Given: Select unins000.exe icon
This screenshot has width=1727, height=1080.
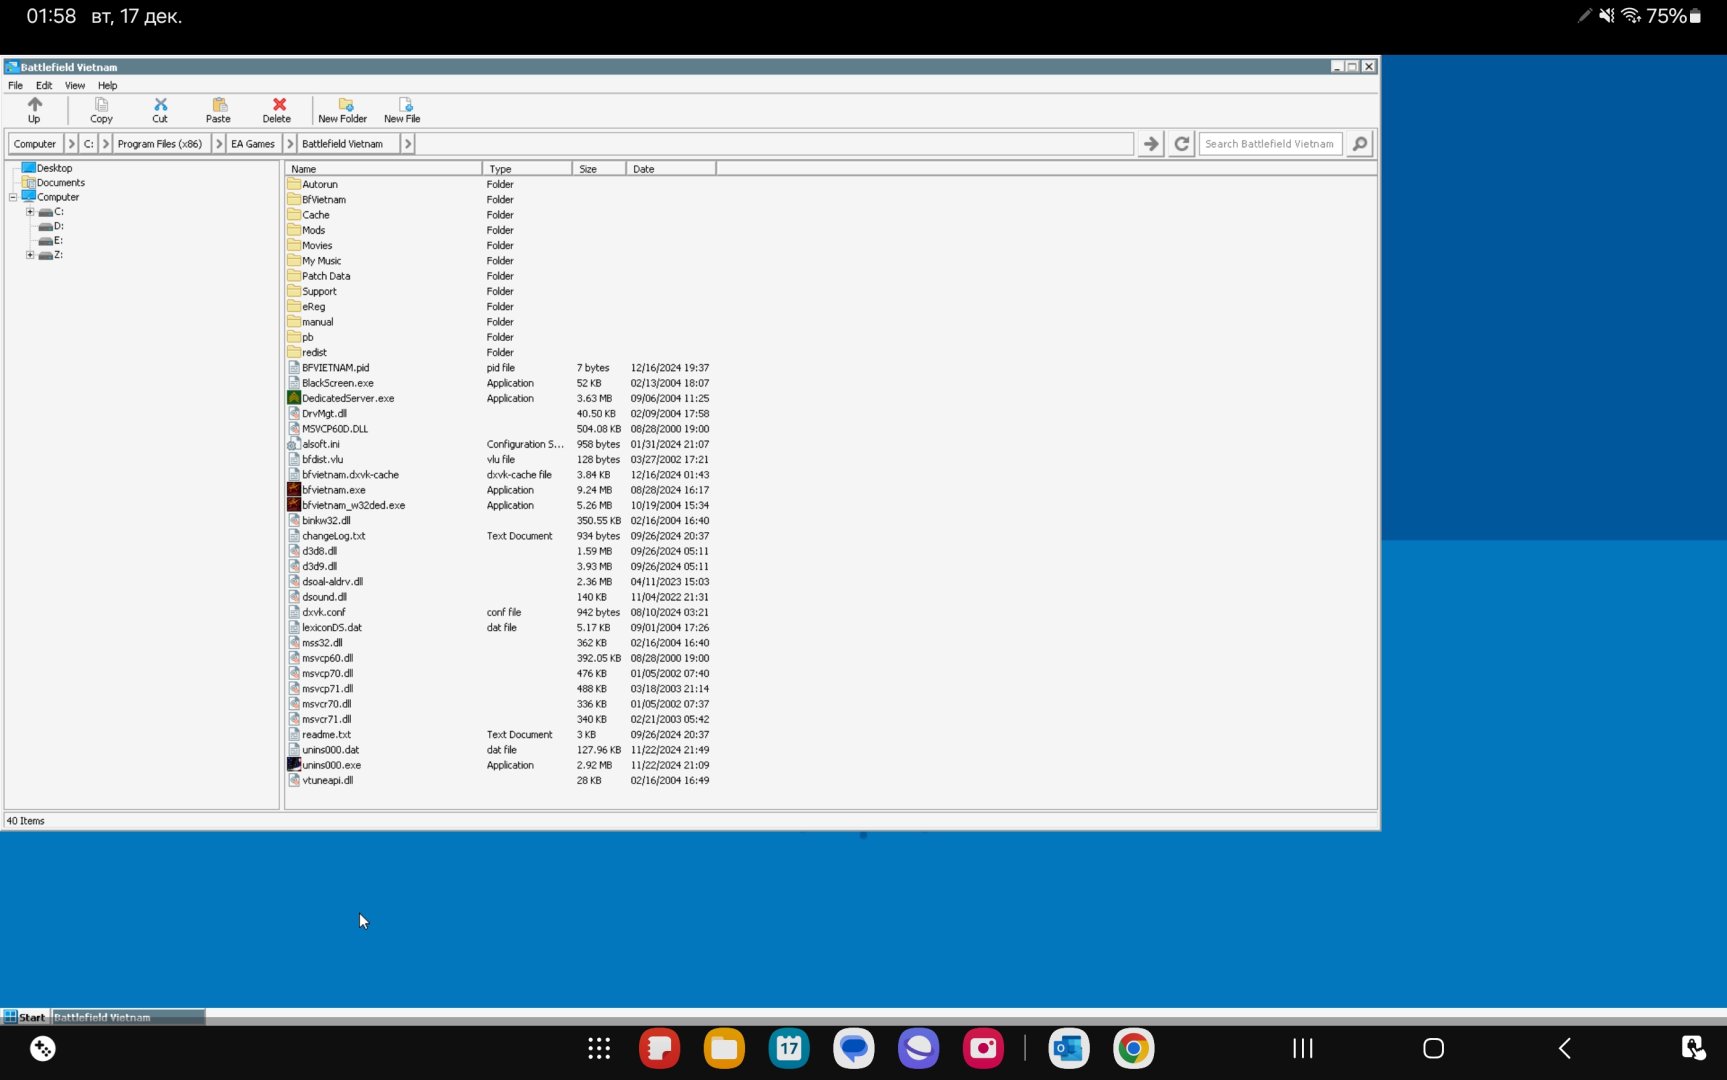Looking at the screenshot, I should [x=294, y=765].
